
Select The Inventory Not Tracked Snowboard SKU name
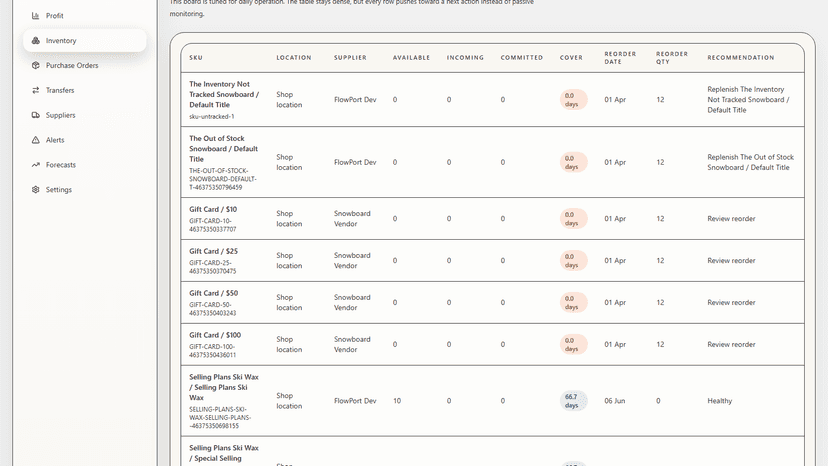[224, 94]
